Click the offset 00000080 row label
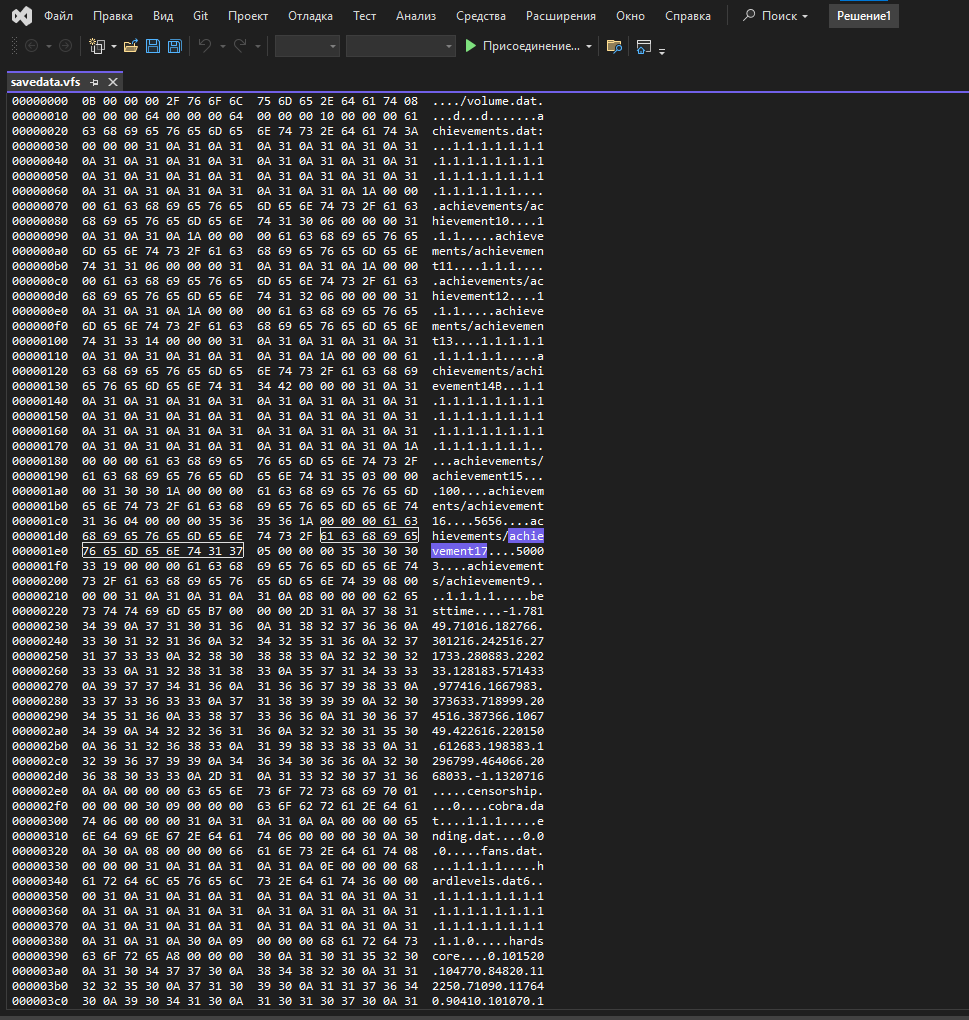This screenshot has height=1020, width=969. pos(40,221)
